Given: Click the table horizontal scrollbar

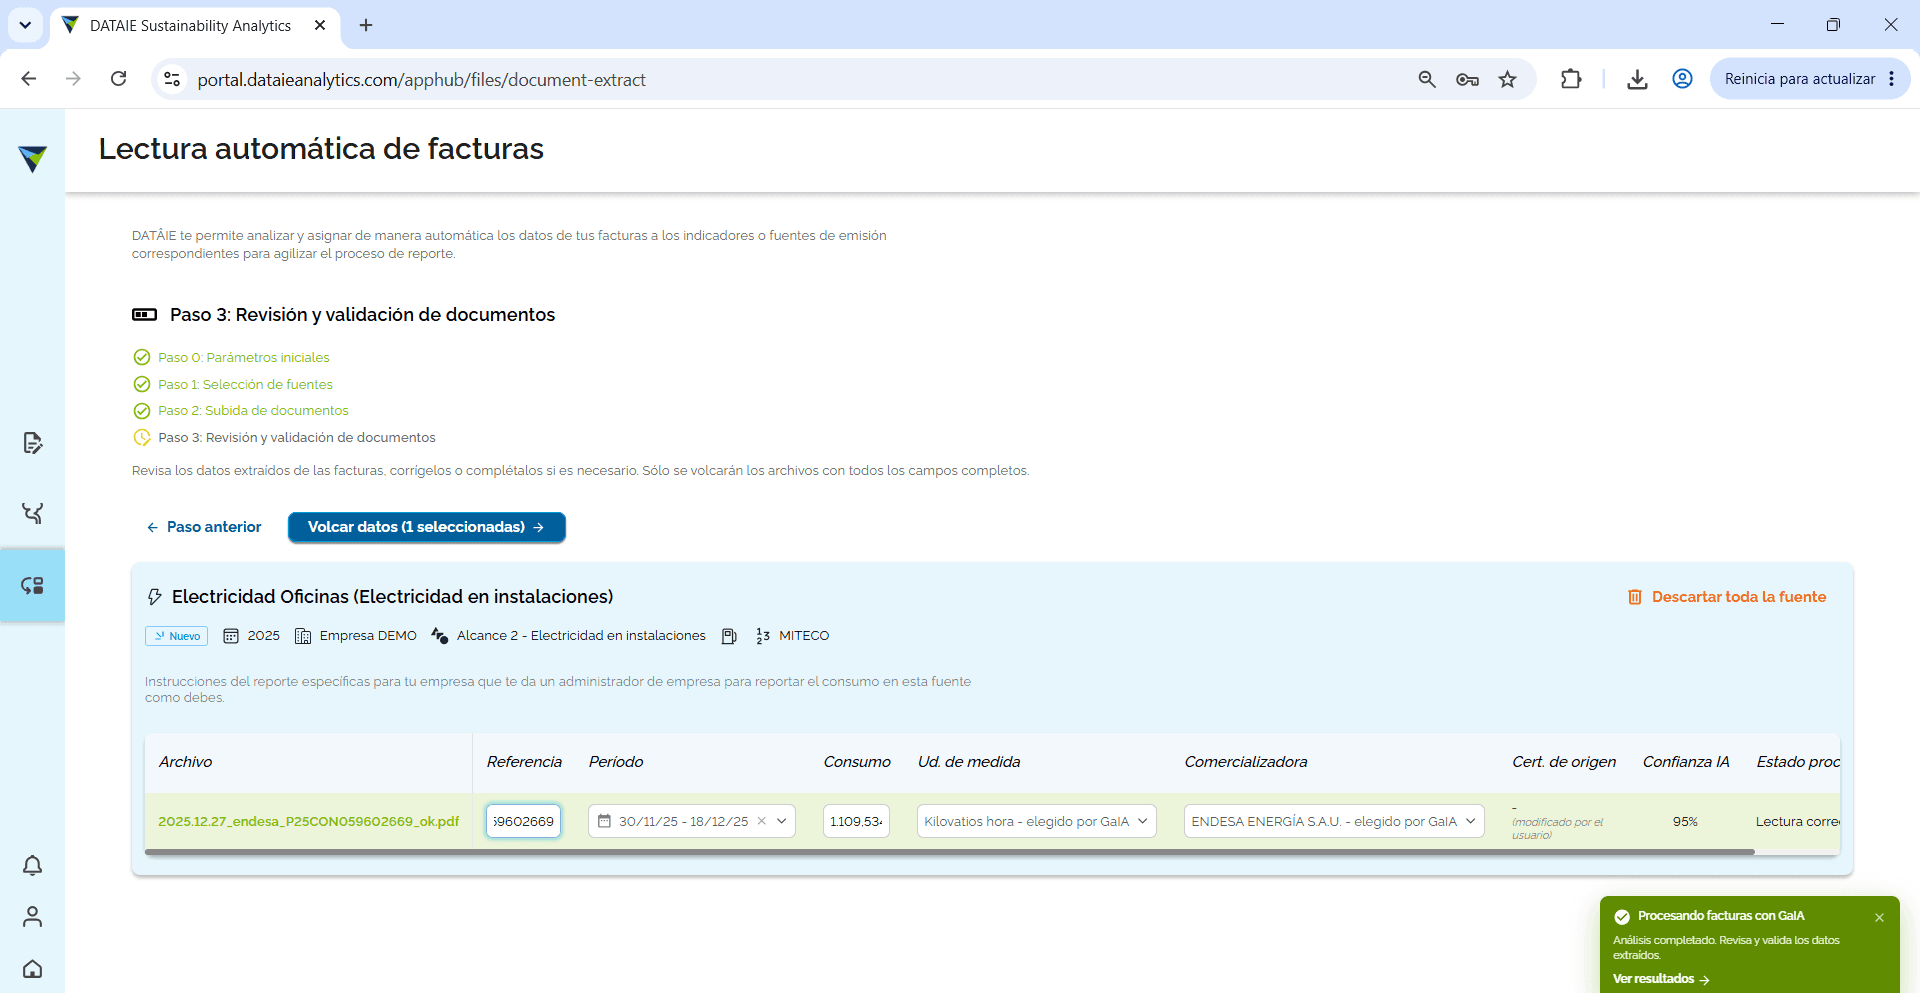Looking at the screenshot, I should tap(950, 852).
